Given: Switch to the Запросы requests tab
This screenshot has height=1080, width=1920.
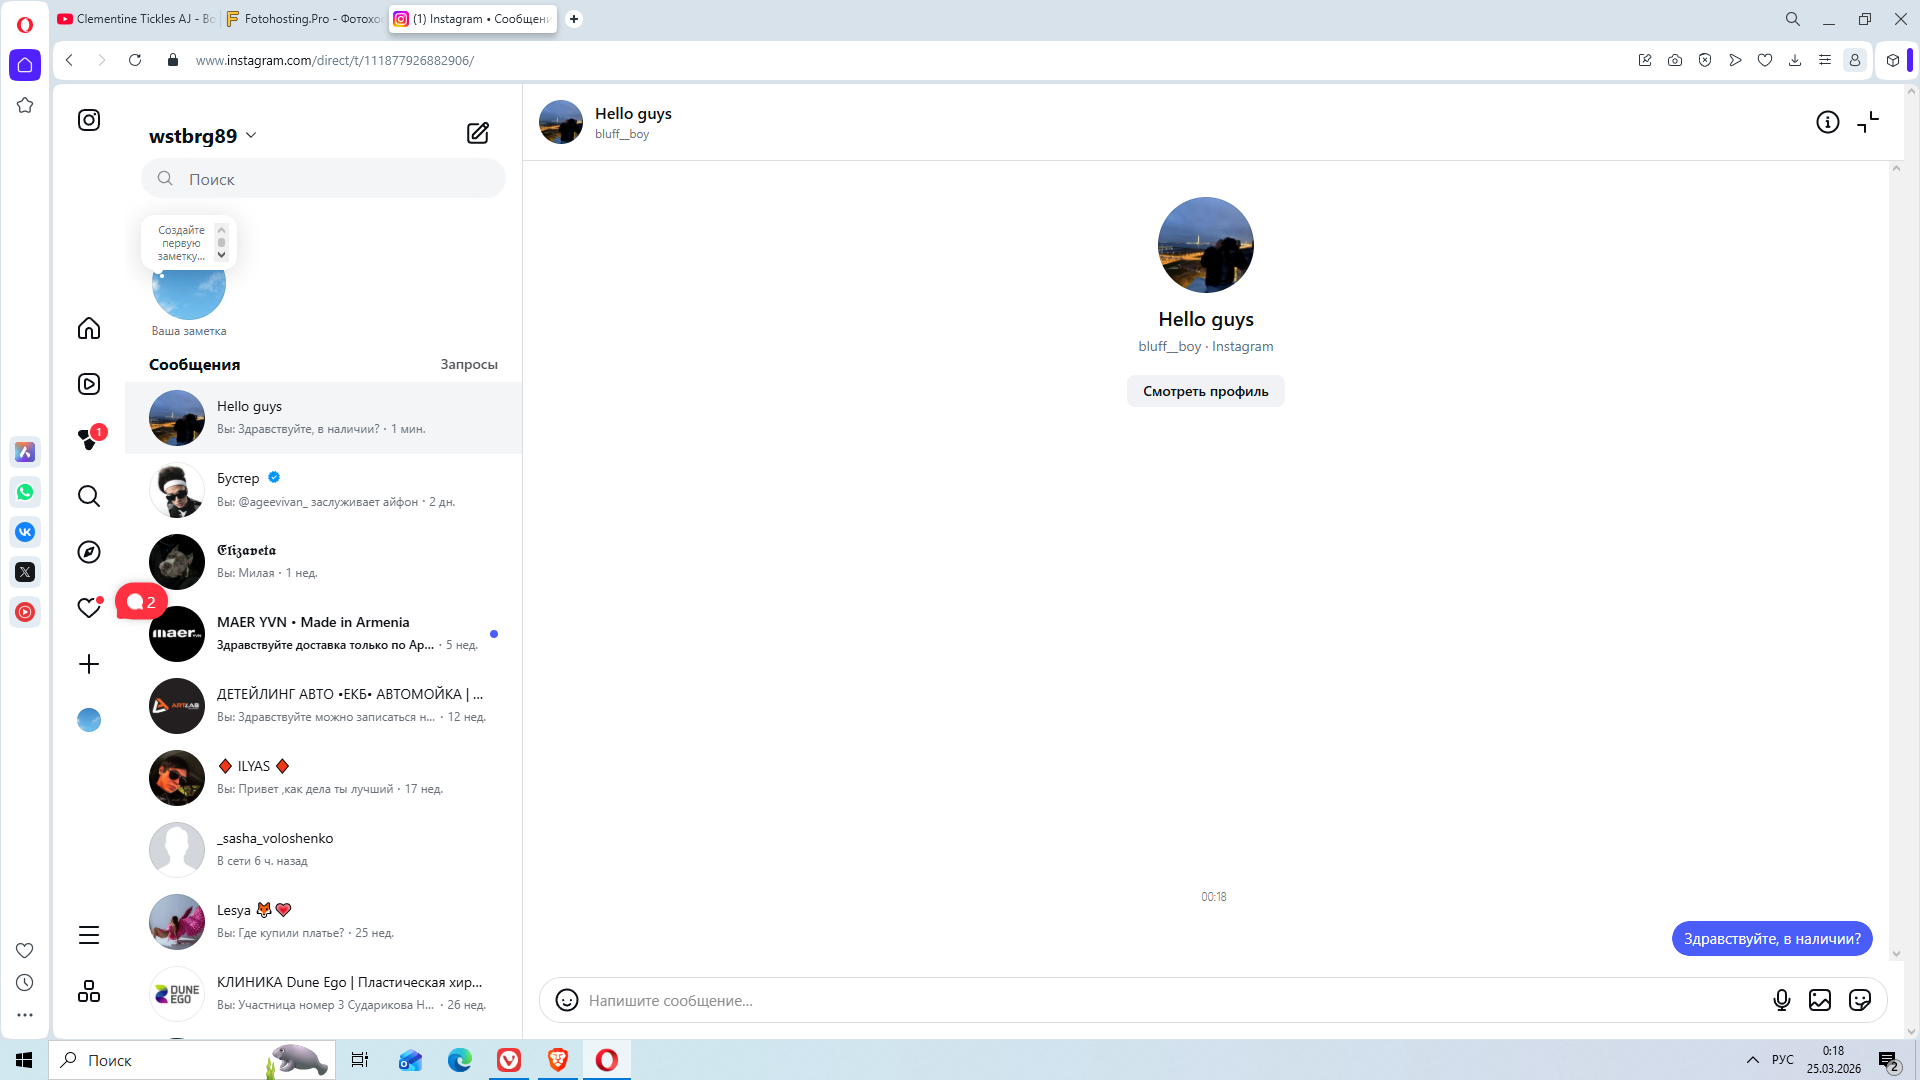Looking at the screenshot, I should [468, 365].
